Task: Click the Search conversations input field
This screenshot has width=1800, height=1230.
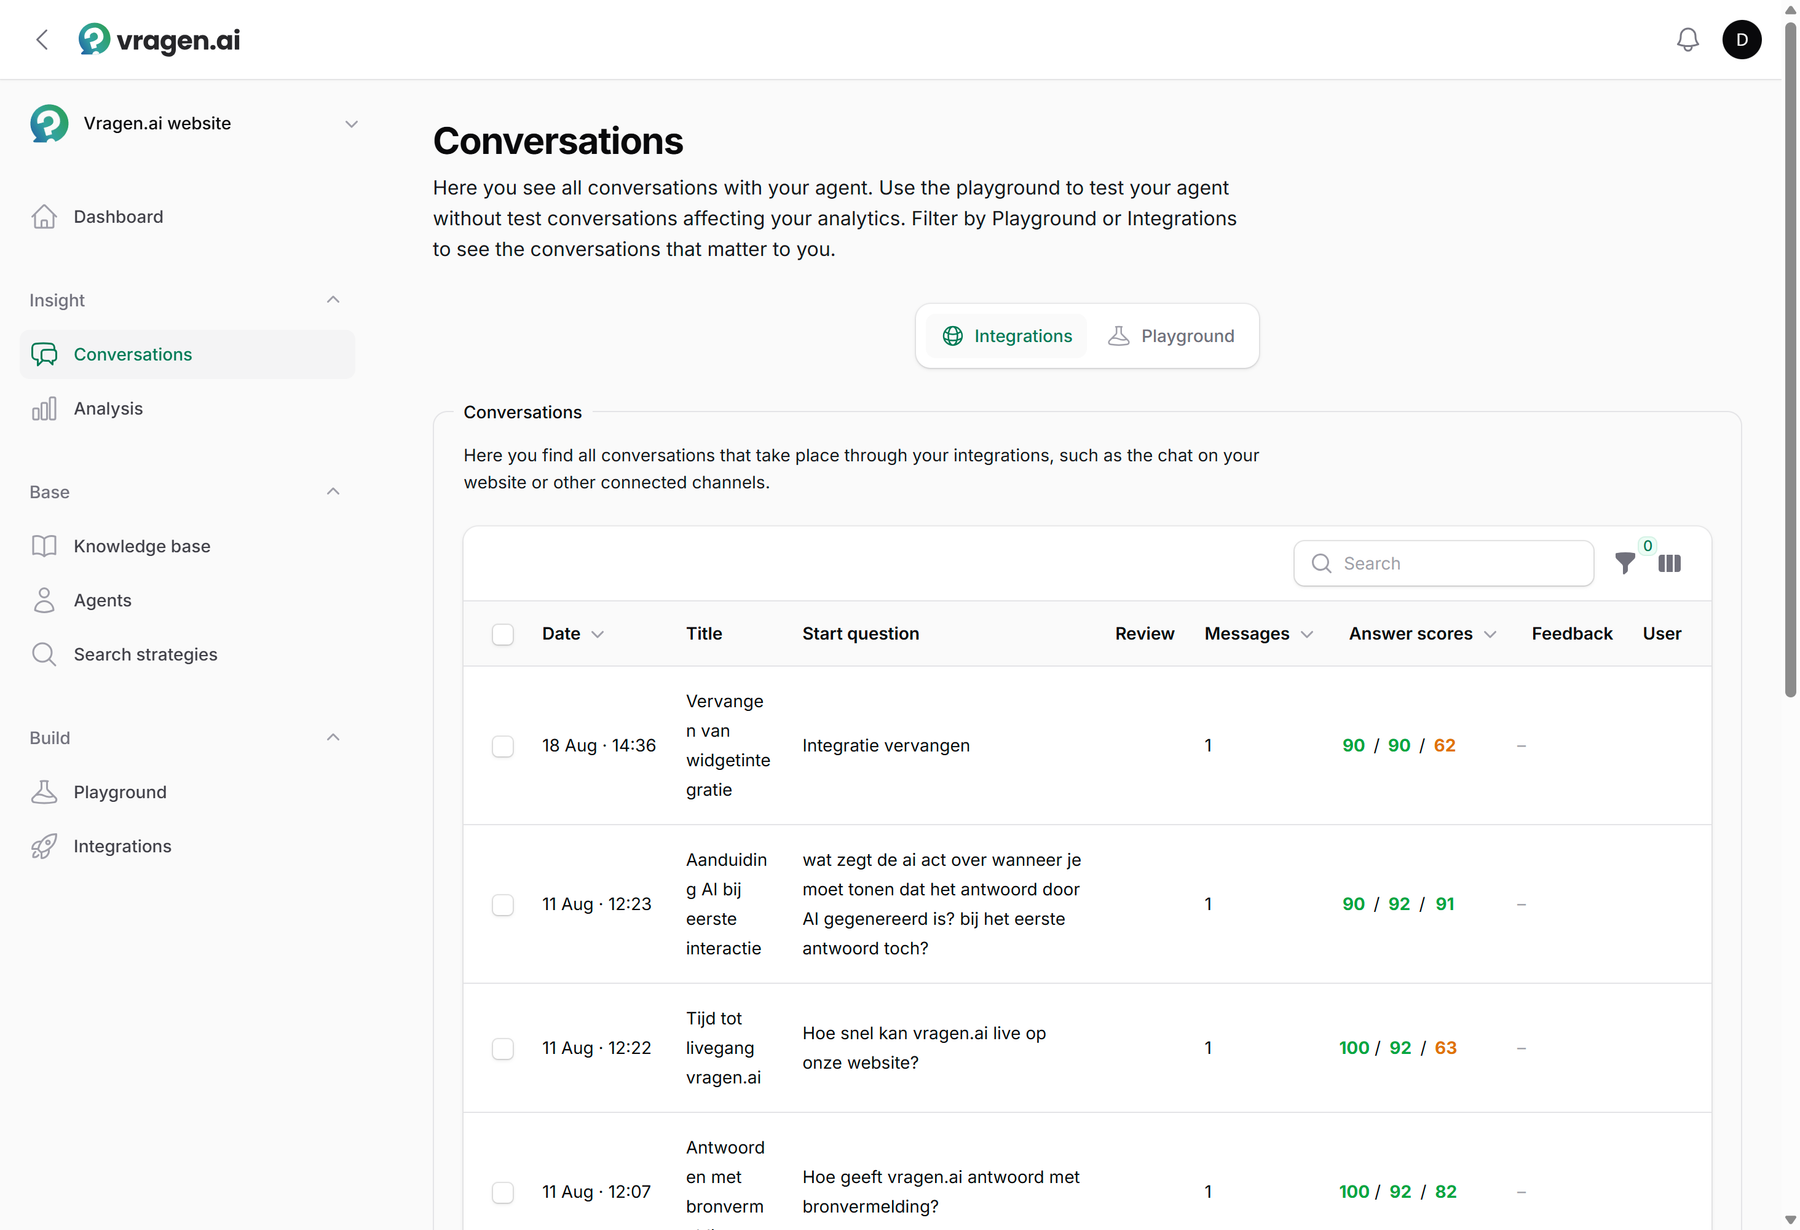Action: (1443, 564)
